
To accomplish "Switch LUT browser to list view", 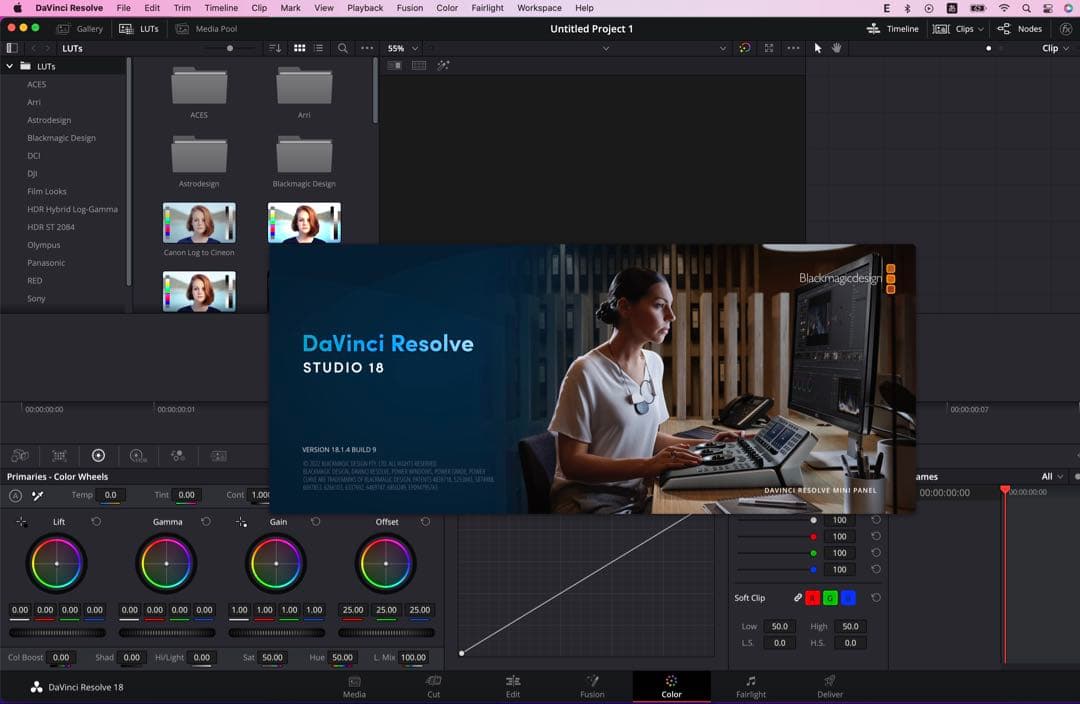I will click(x=319, y=48).
